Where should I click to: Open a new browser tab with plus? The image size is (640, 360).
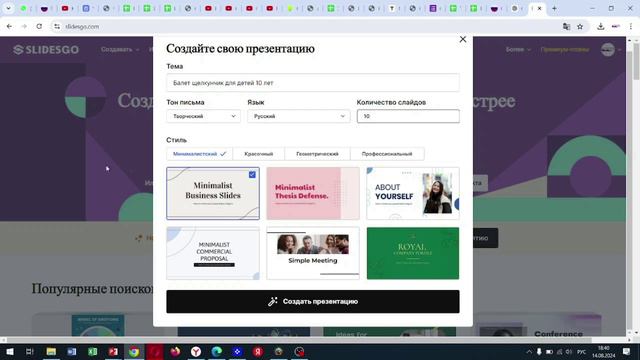tap(554, 8)
